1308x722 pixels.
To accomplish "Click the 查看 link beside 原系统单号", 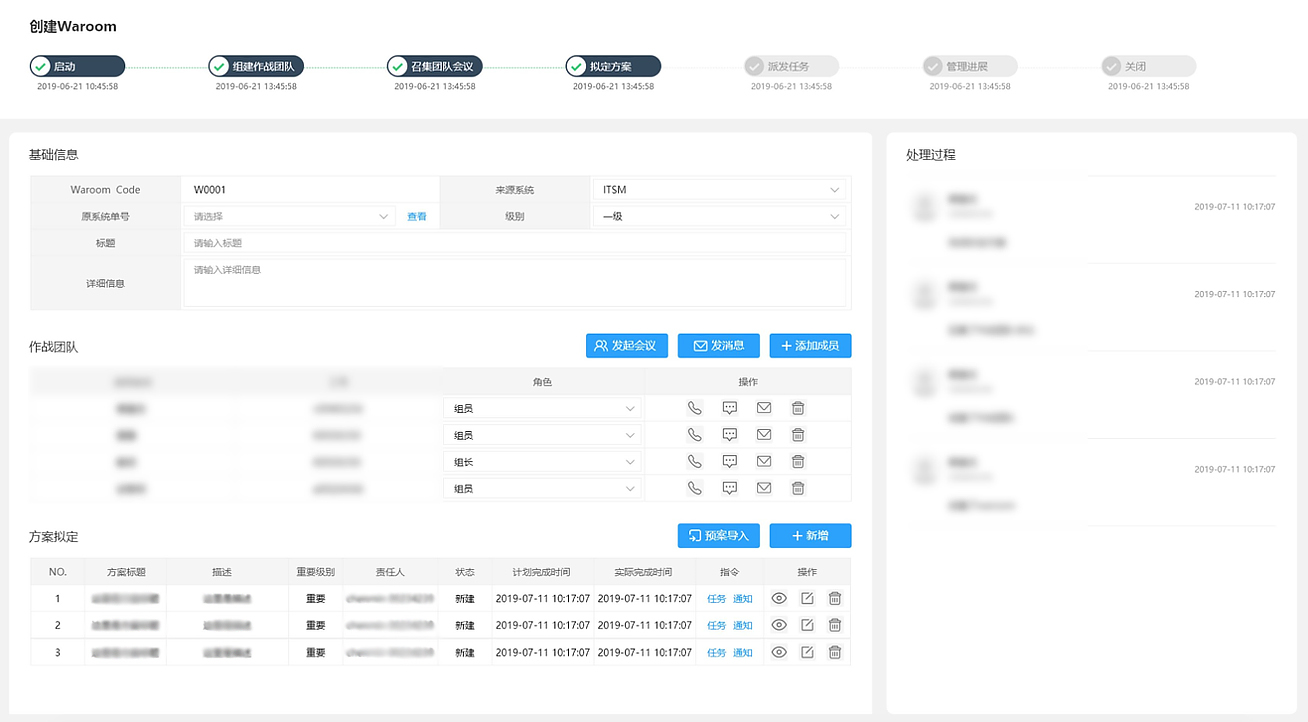I will [x=417, y=216].
